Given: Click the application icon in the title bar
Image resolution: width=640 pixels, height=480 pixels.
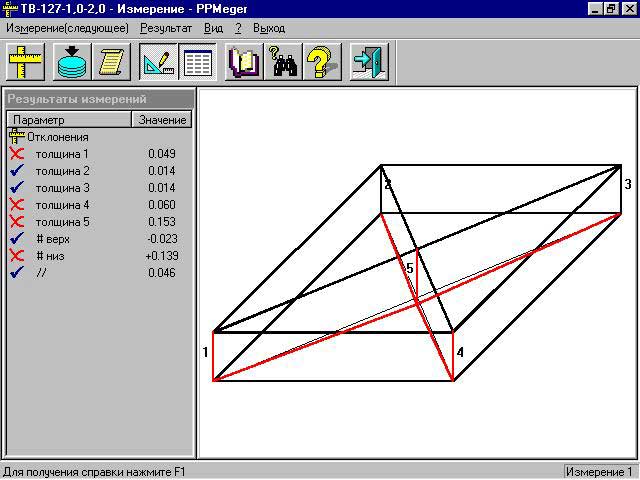Looking at the screenshot, I should [x=9, y=9].
